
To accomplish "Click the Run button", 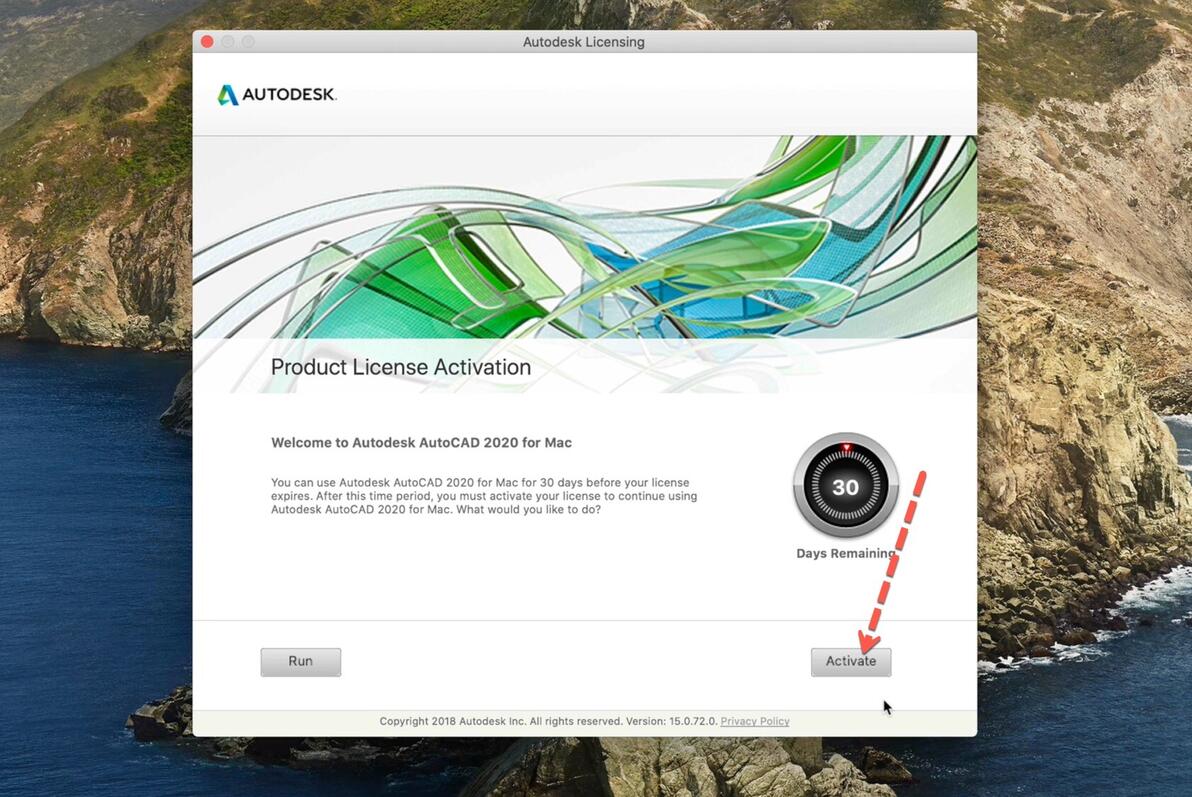I will (x=300, y=662).
